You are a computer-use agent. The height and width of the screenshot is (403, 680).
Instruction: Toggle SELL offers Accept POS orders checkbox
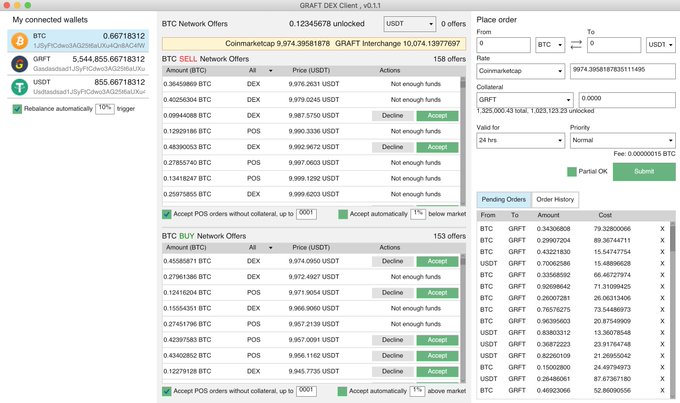pos(167,214)
